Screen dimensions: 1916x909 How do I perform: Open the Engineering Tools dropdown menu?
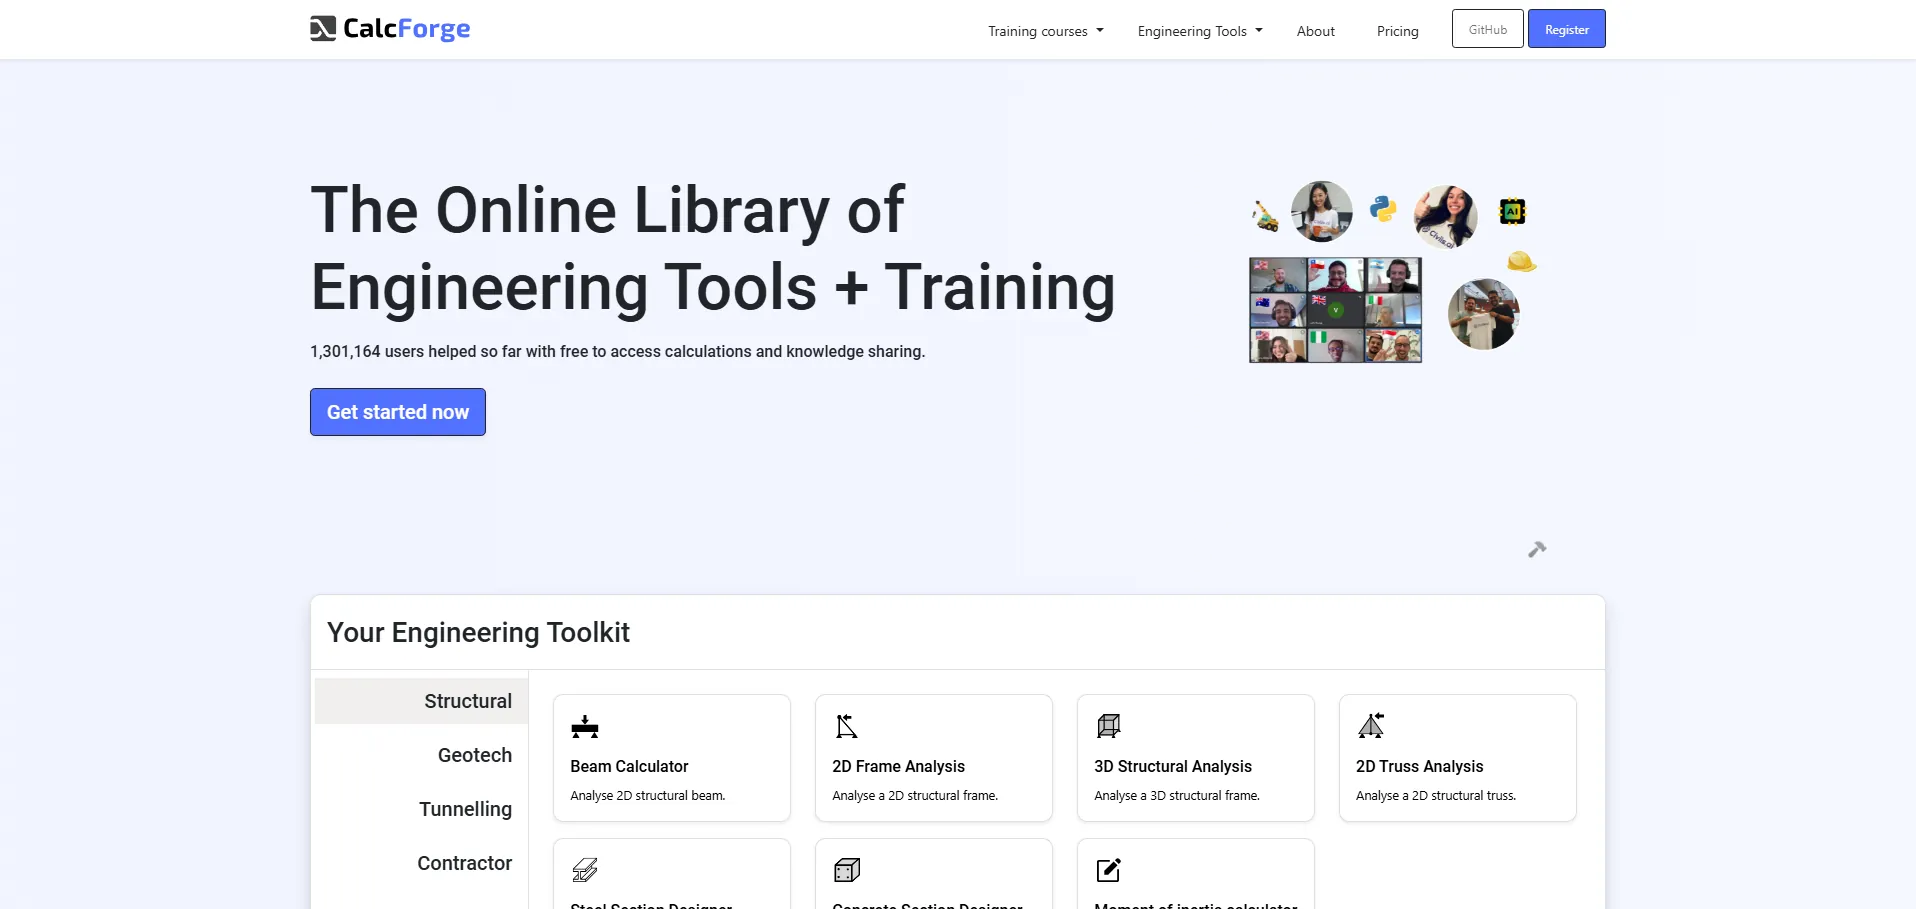click(x=1199, y=31)
